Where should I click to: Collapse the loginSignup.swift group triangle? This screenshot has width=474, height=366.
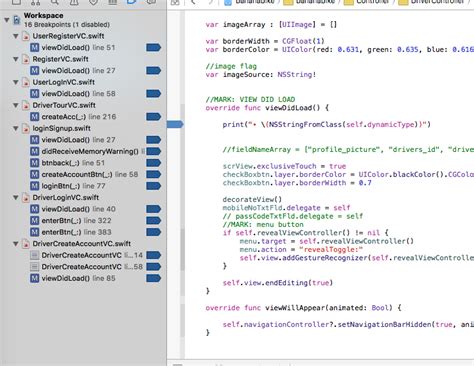coord(16,128)
